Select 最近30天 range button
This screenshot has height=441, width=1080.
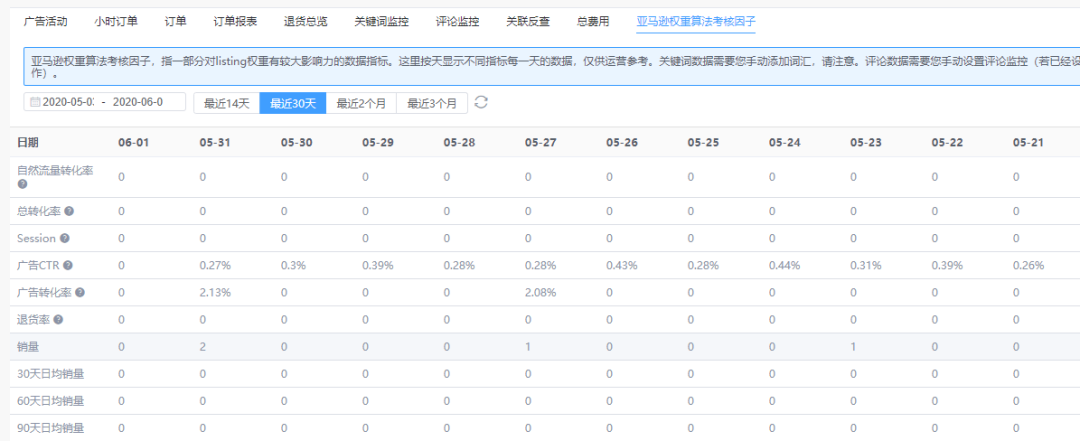[x=293, y=103]
